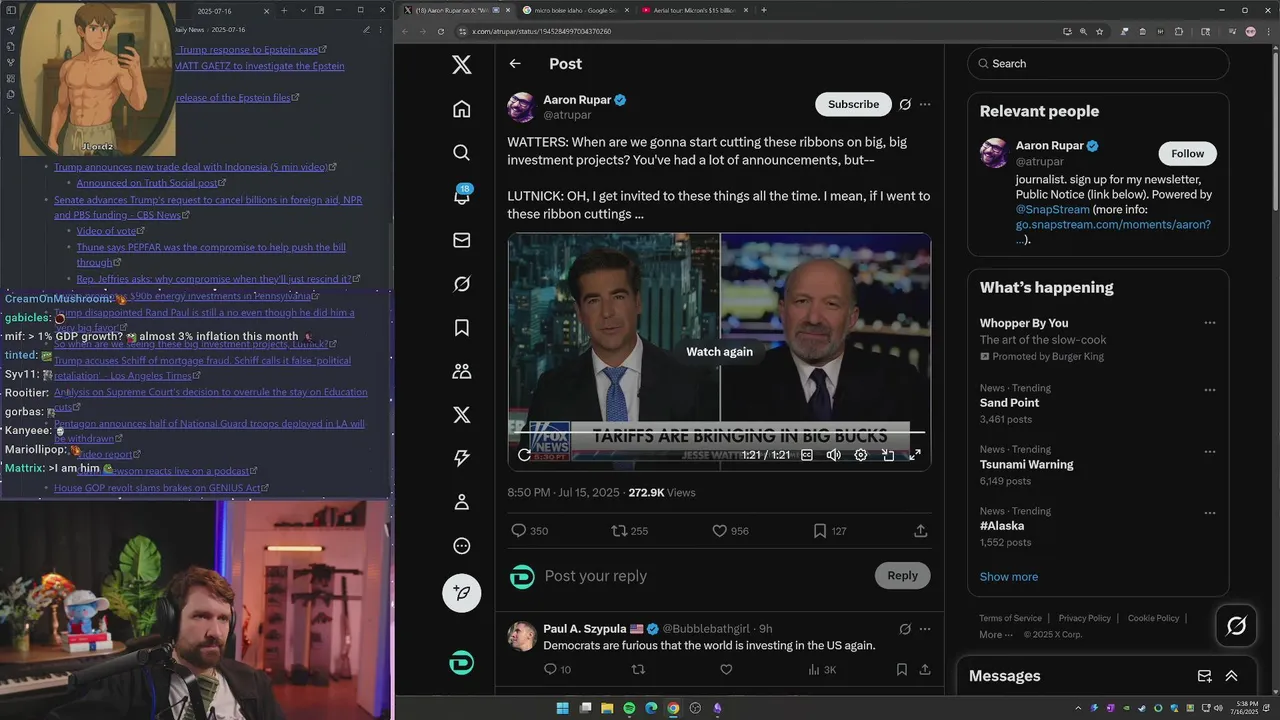The image size is (1280, 720).
Task: Open 2025-07-16 tab in notes app
Action: point(215,11)
